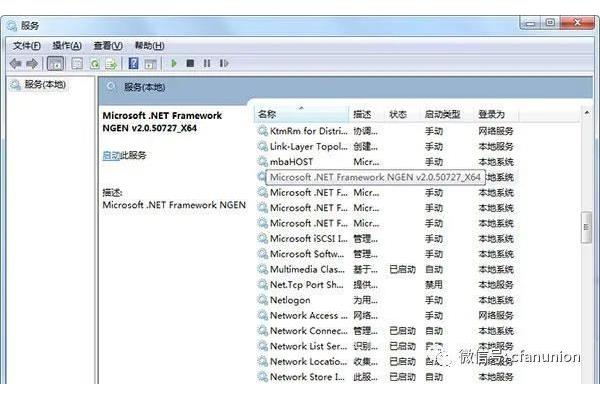Viewport: 600px width, 400px height.
Task: Open the 文件(F) menu
Action: tap(27, 46)
